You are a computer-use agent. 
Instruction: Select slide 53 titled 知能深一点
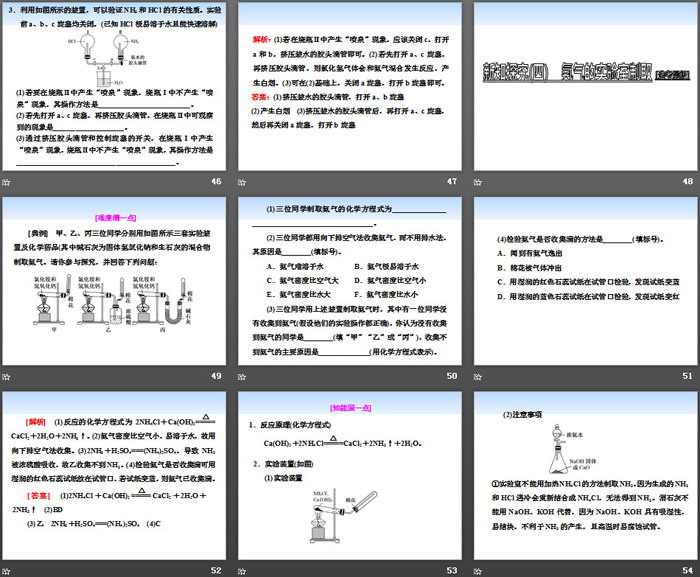click(x=349, y=476)
